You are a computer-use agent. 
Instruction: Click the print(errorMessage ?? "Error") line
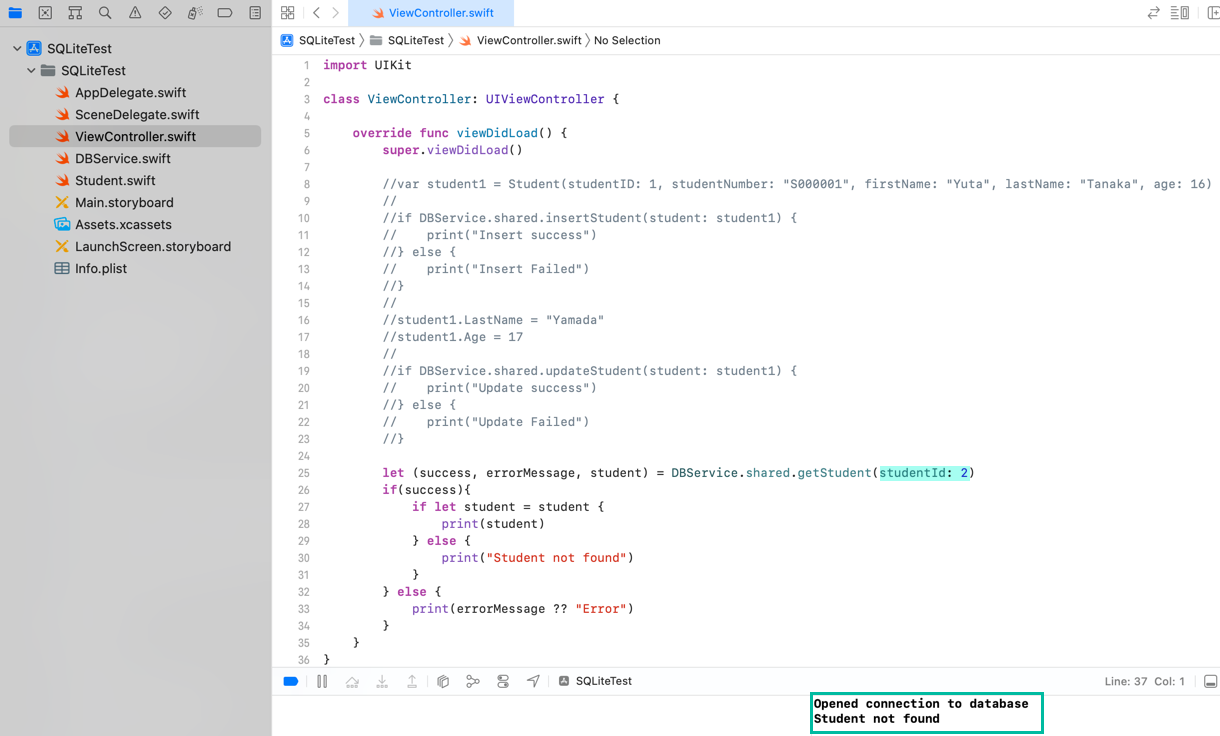(x=523, y=609)
